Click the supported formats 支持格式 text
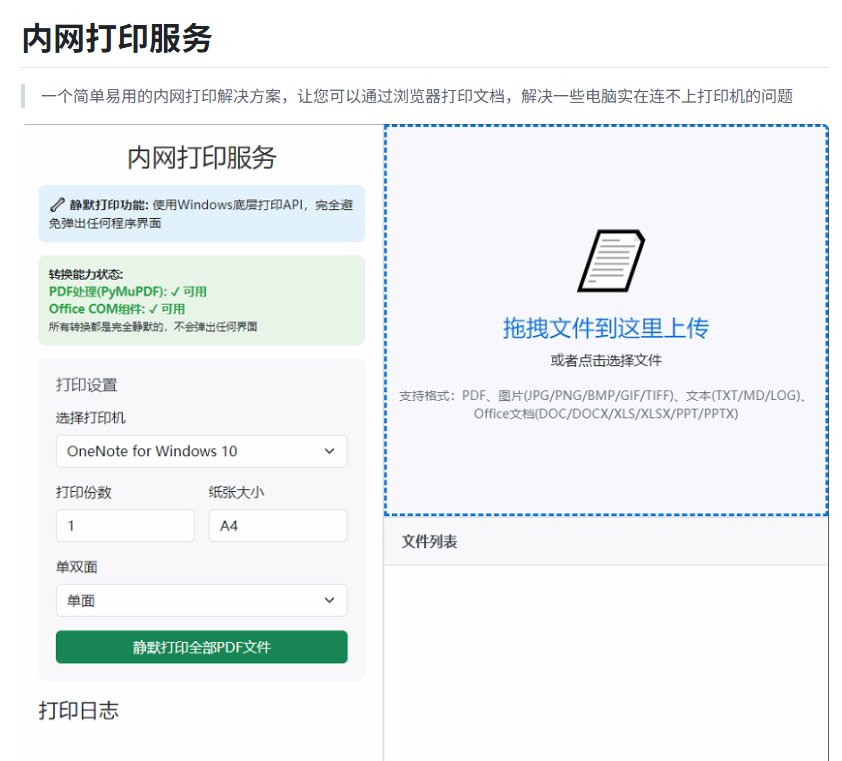 pyautogui.click(x=606, y=404)
